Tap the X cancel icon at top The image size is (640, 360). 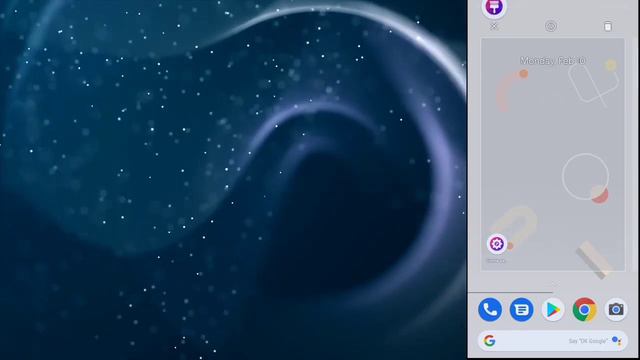494,27
